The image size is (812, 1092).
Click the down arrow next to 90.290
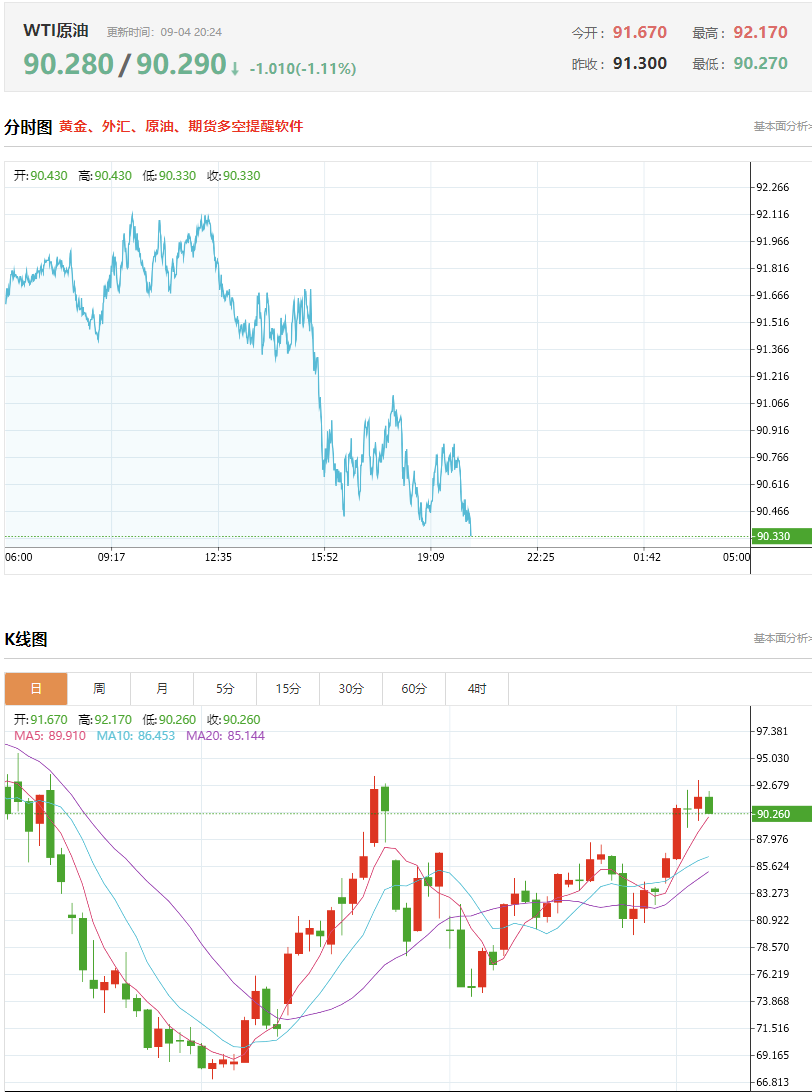235,69
